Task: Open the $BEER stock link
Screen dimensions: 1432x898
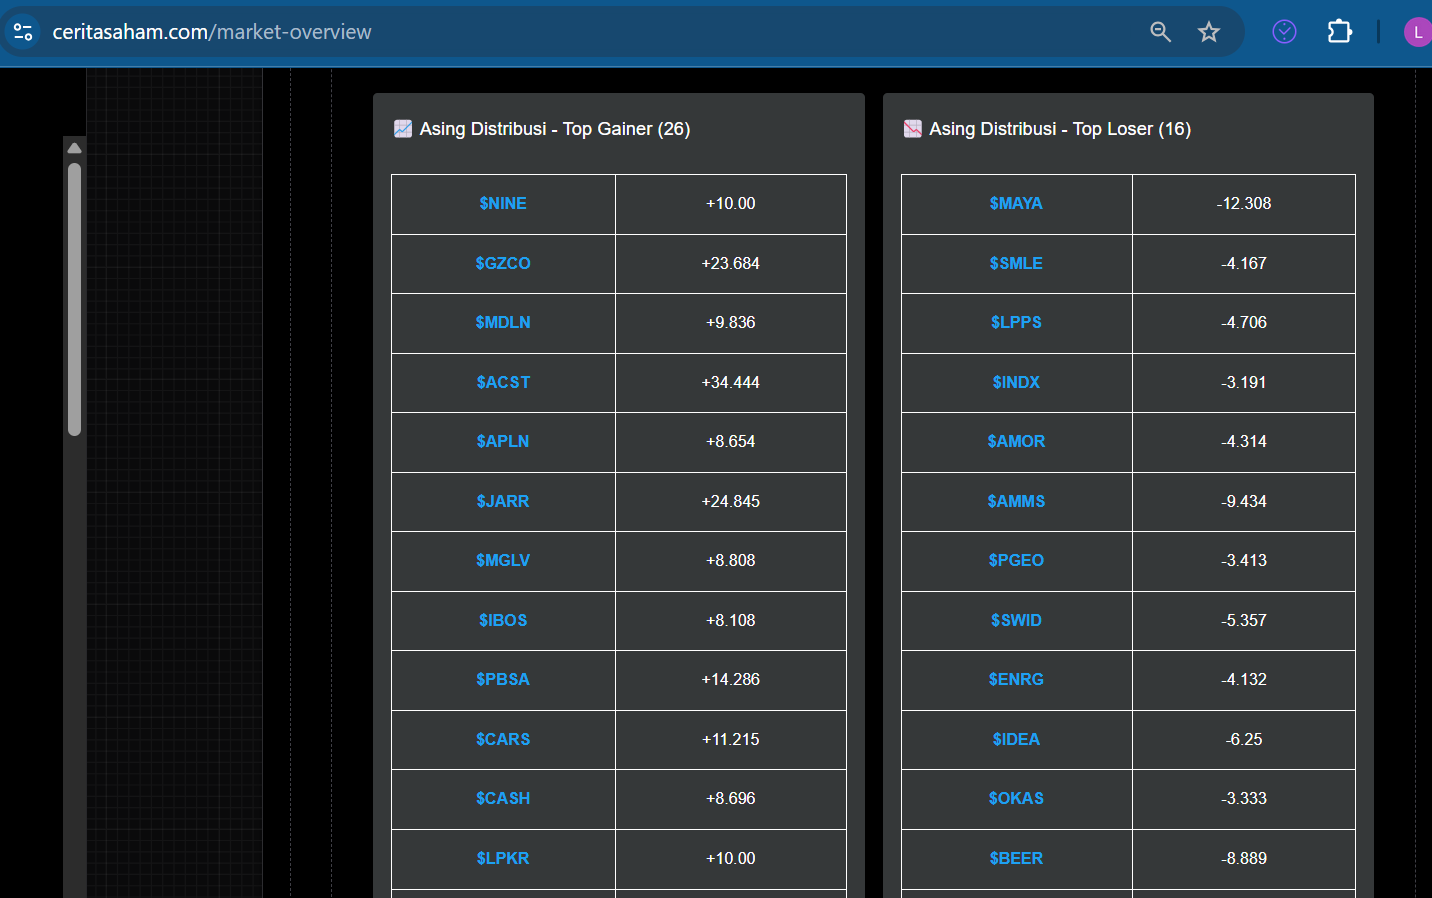Action: click(1016, 858)
